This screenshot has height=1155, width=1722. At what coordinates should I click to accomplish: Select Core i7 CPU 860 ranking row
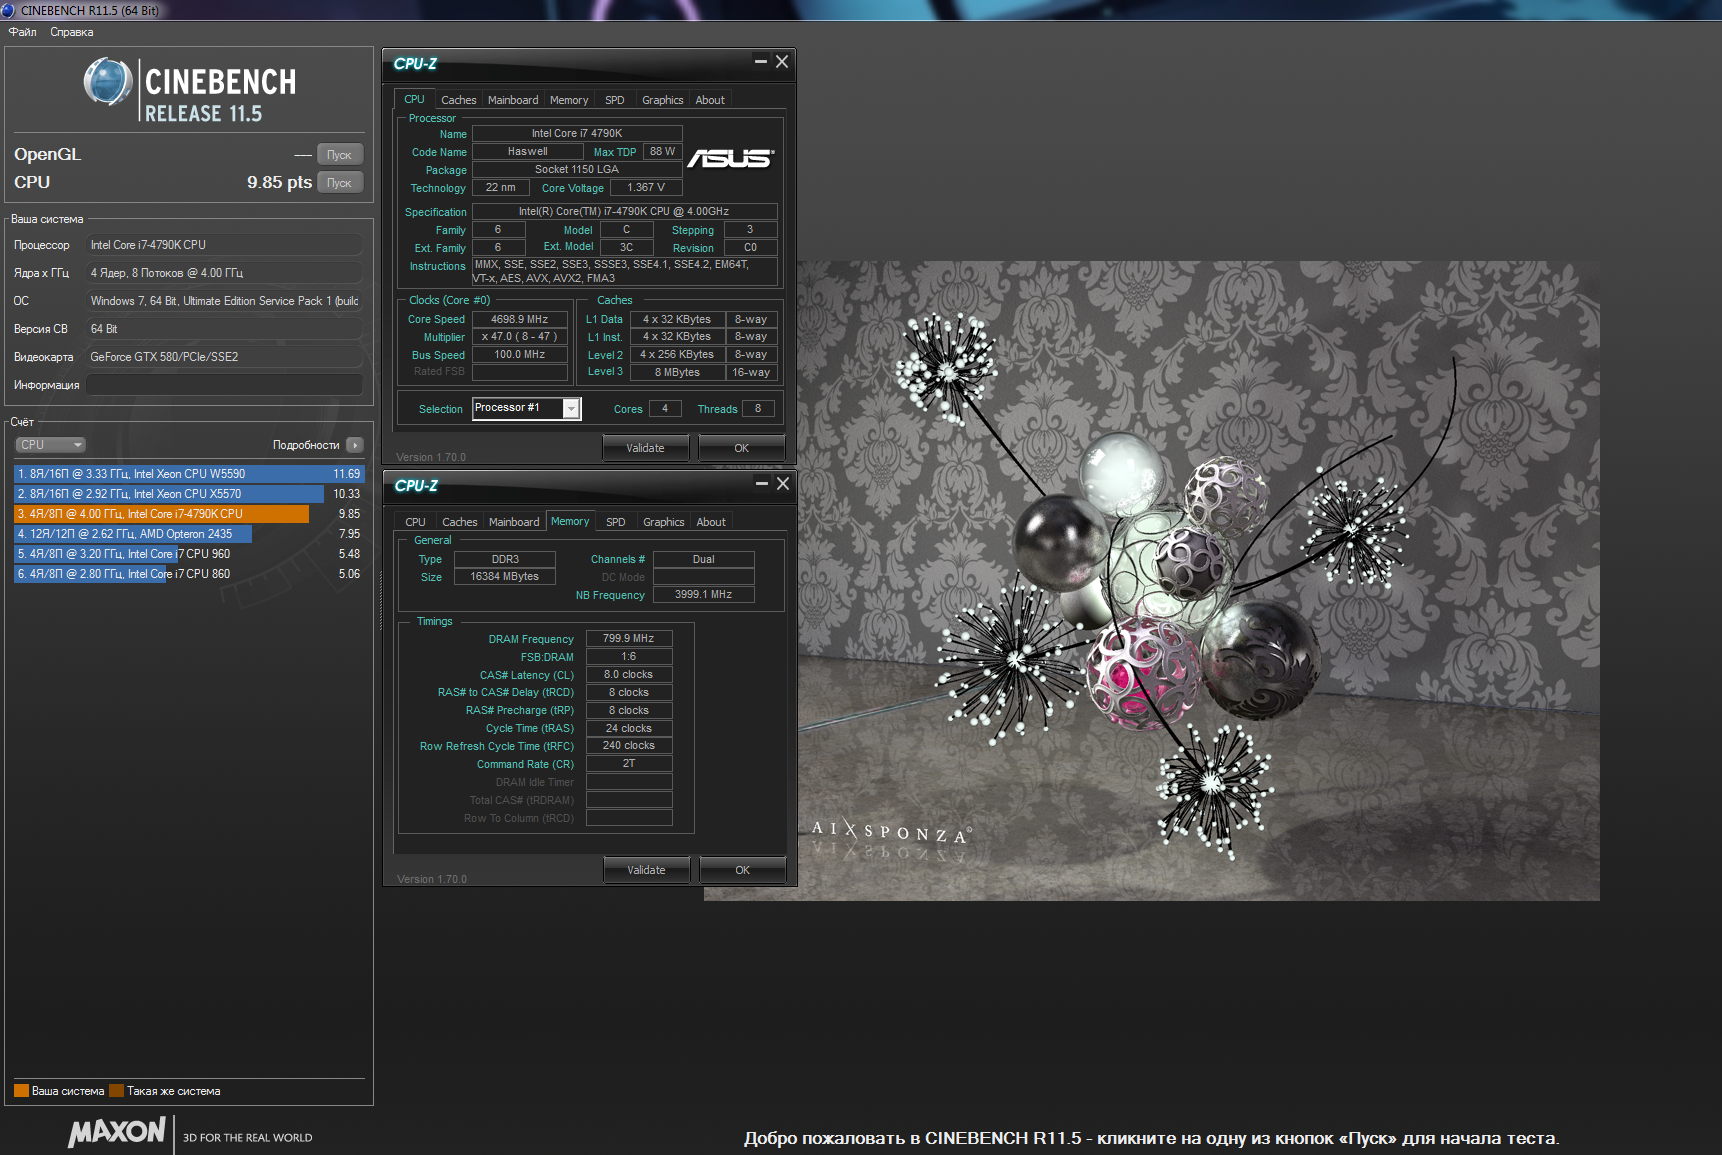pyautogui.click(x=189, y=574)
